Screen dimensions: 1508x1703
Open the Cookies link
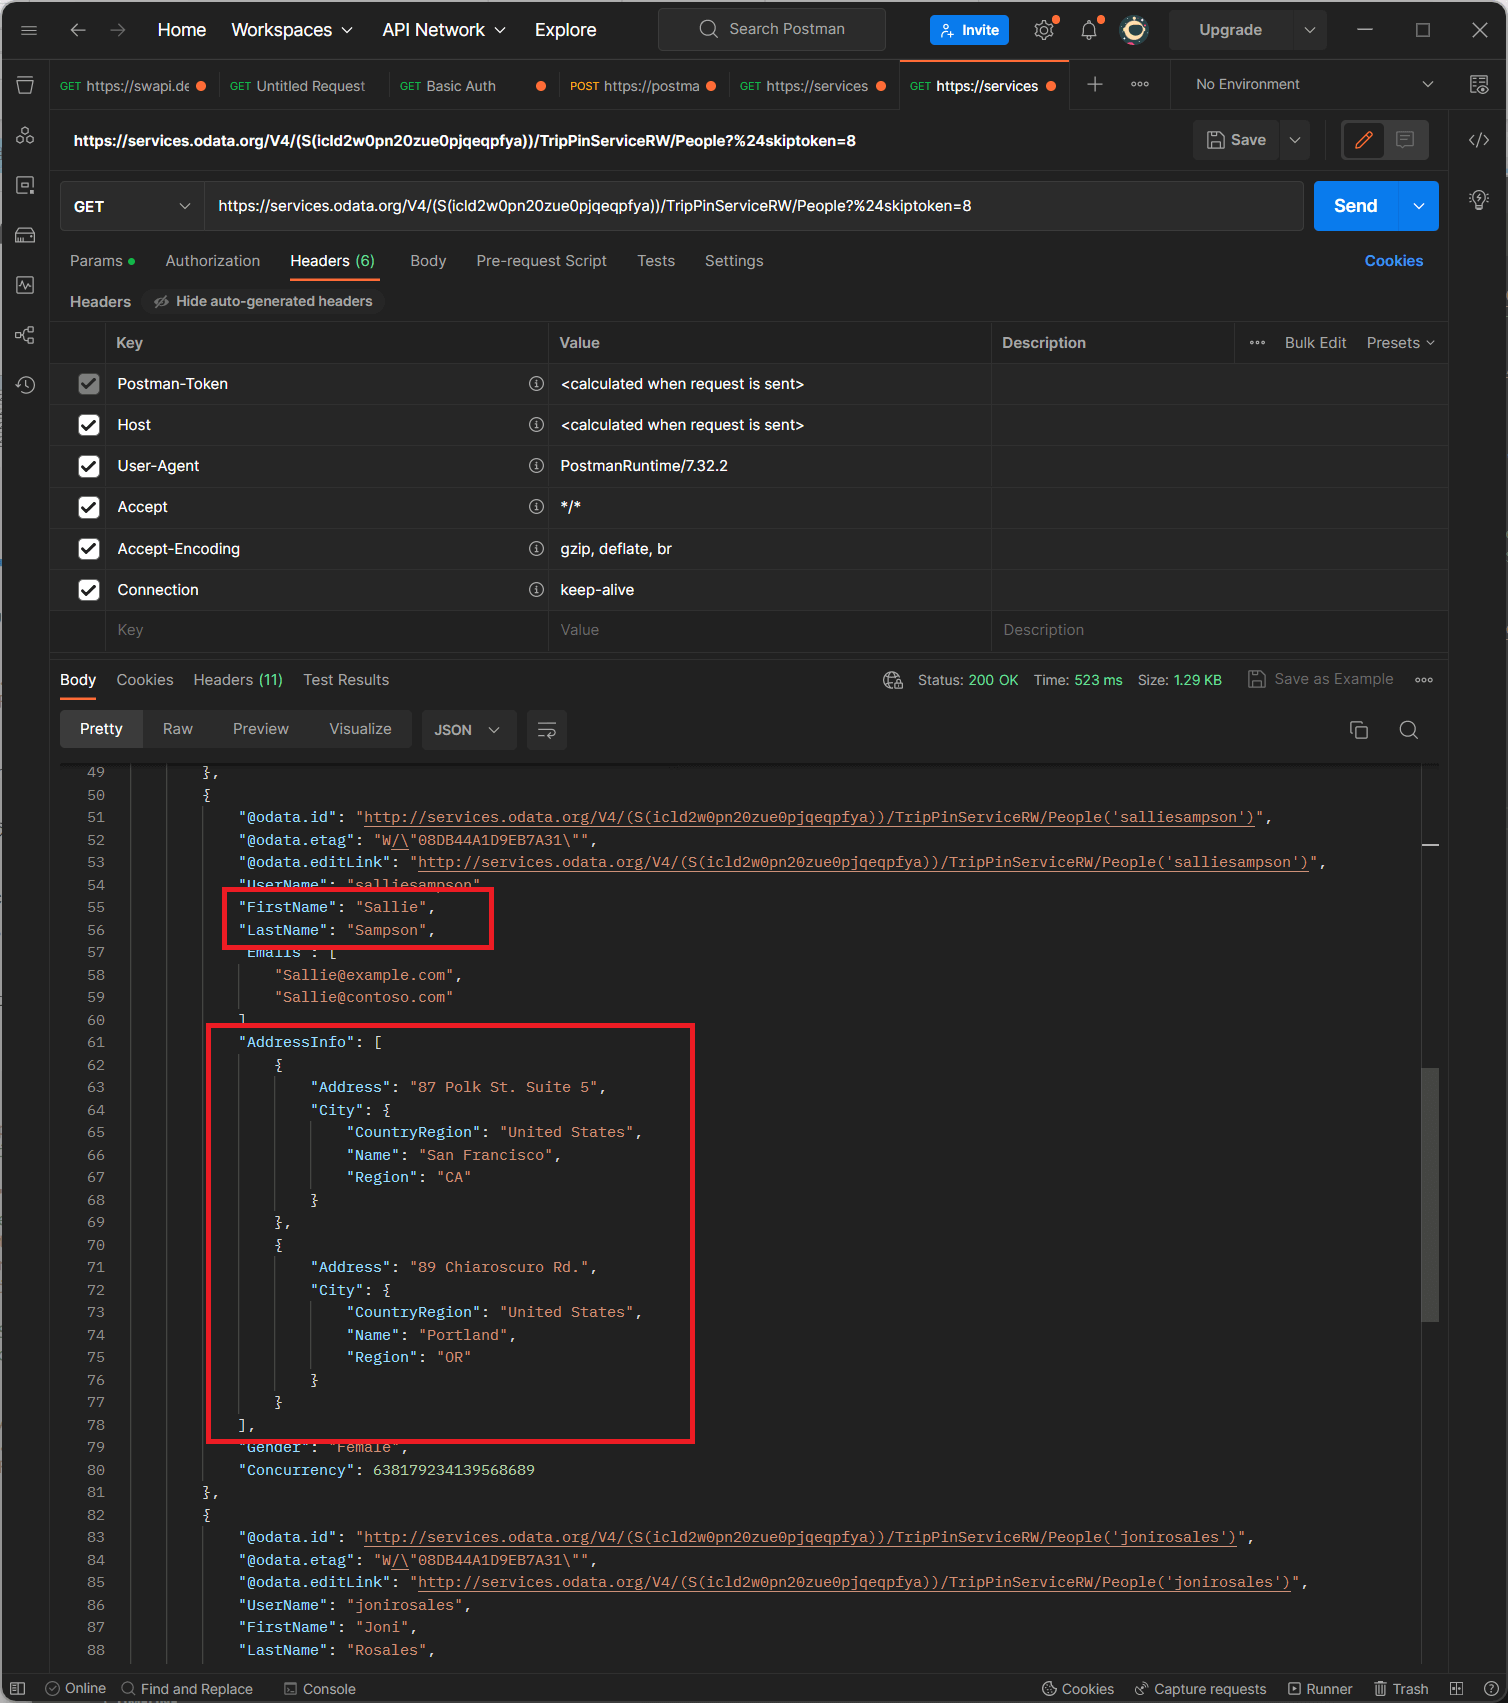point(1393,261)
